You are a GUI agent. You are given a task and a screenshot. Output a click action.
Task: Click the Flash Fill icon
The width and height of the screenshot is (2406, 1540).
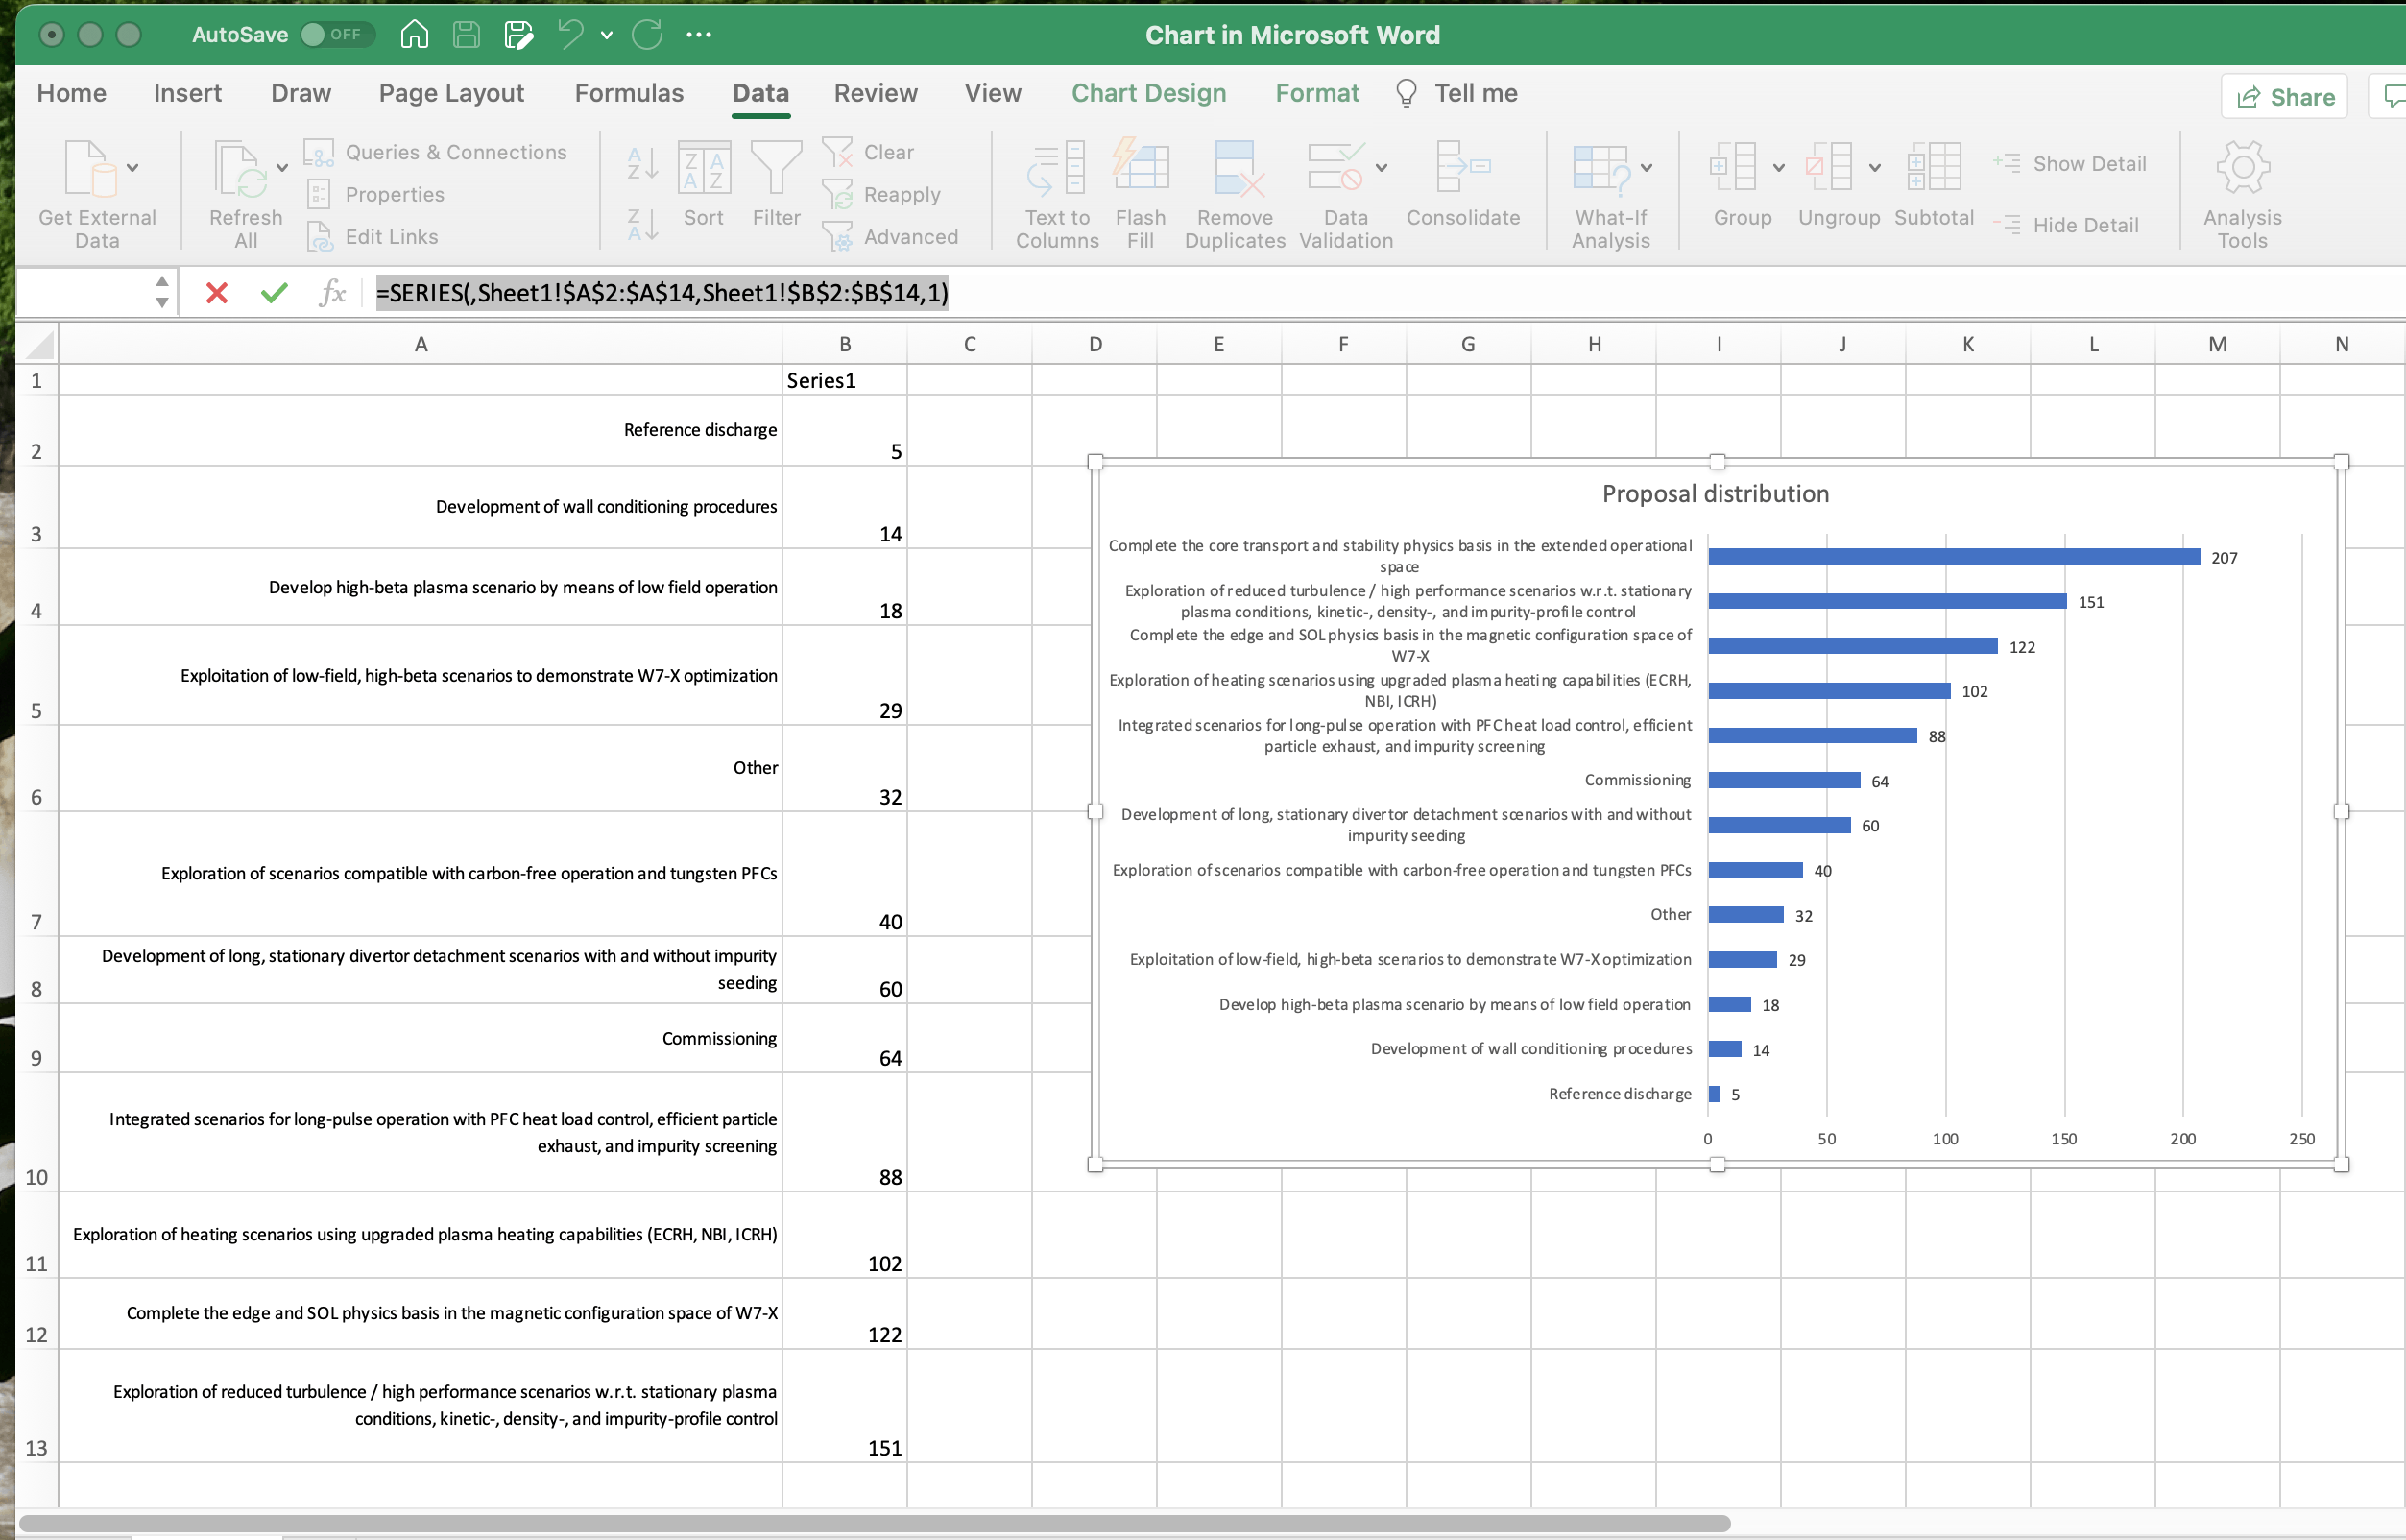pyautogui.click(x=1140, y=168)
